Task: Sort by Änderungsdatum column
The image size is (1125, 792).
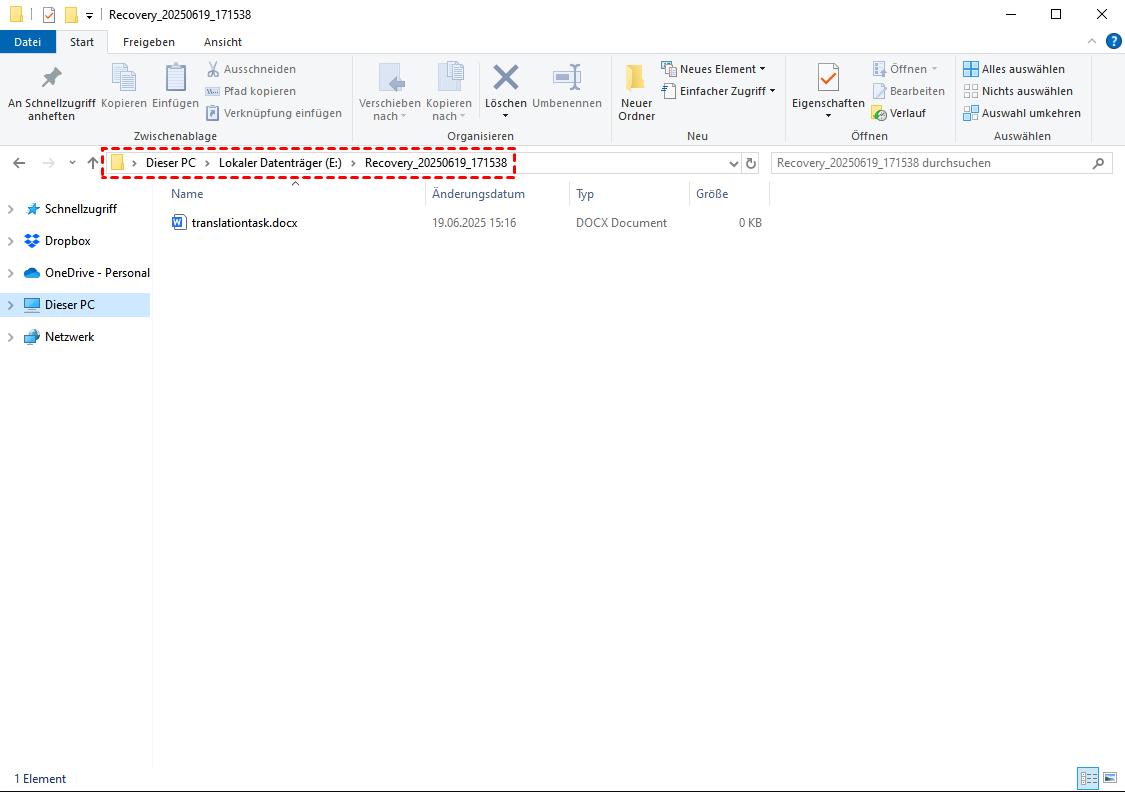Action: [479, 194]
